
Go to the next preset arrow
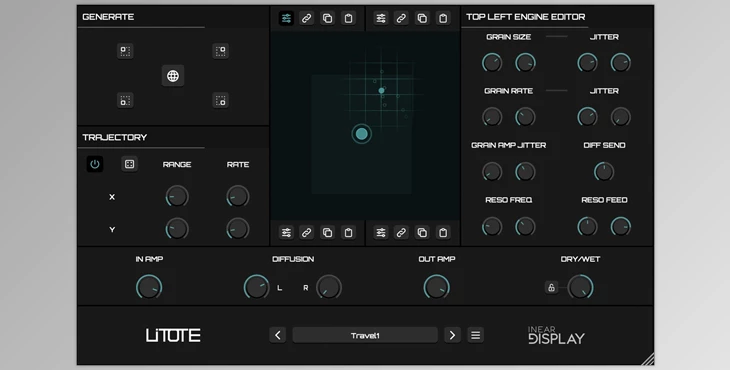point(452,335)
